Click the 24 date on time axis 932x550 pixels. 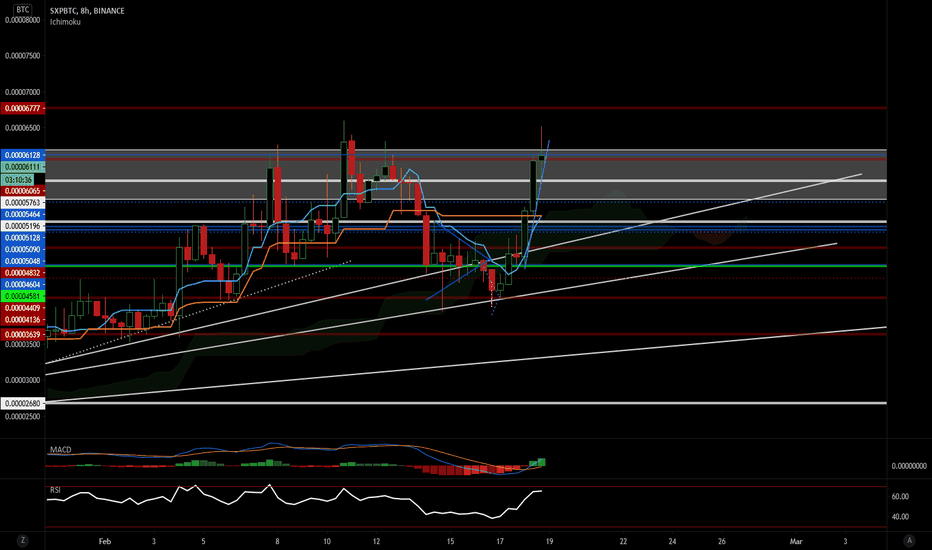pyautogui.click(x=672, y=541)
